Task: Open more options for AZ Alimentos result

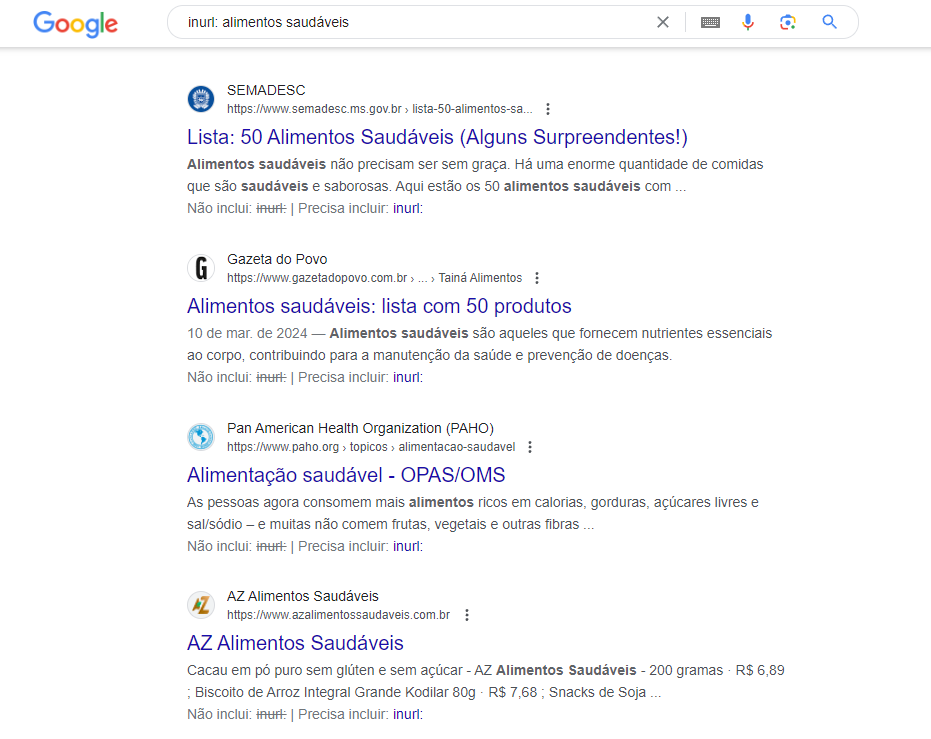Action: [x=467, y=615]
